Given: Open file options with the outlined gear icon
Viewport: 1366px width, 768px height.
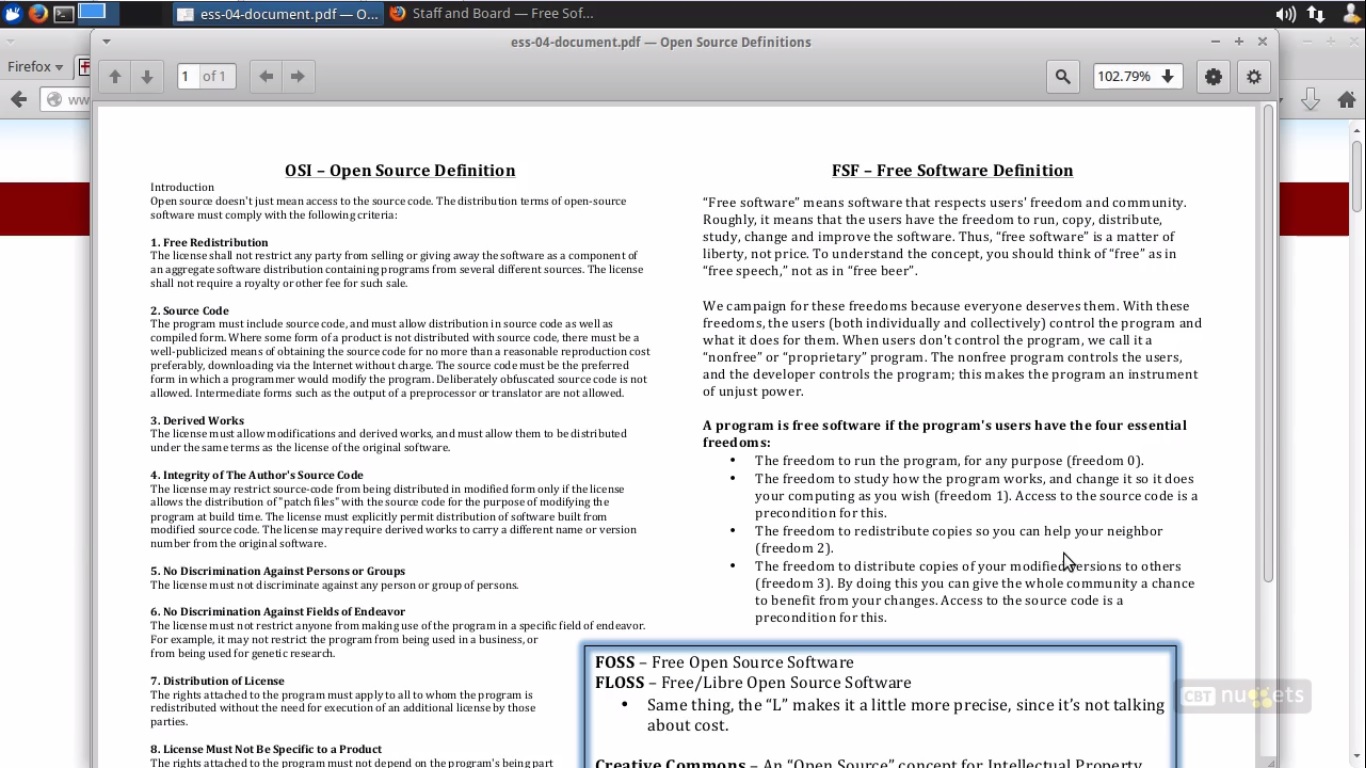Looking at the screenshot, I should [1254, 77].
